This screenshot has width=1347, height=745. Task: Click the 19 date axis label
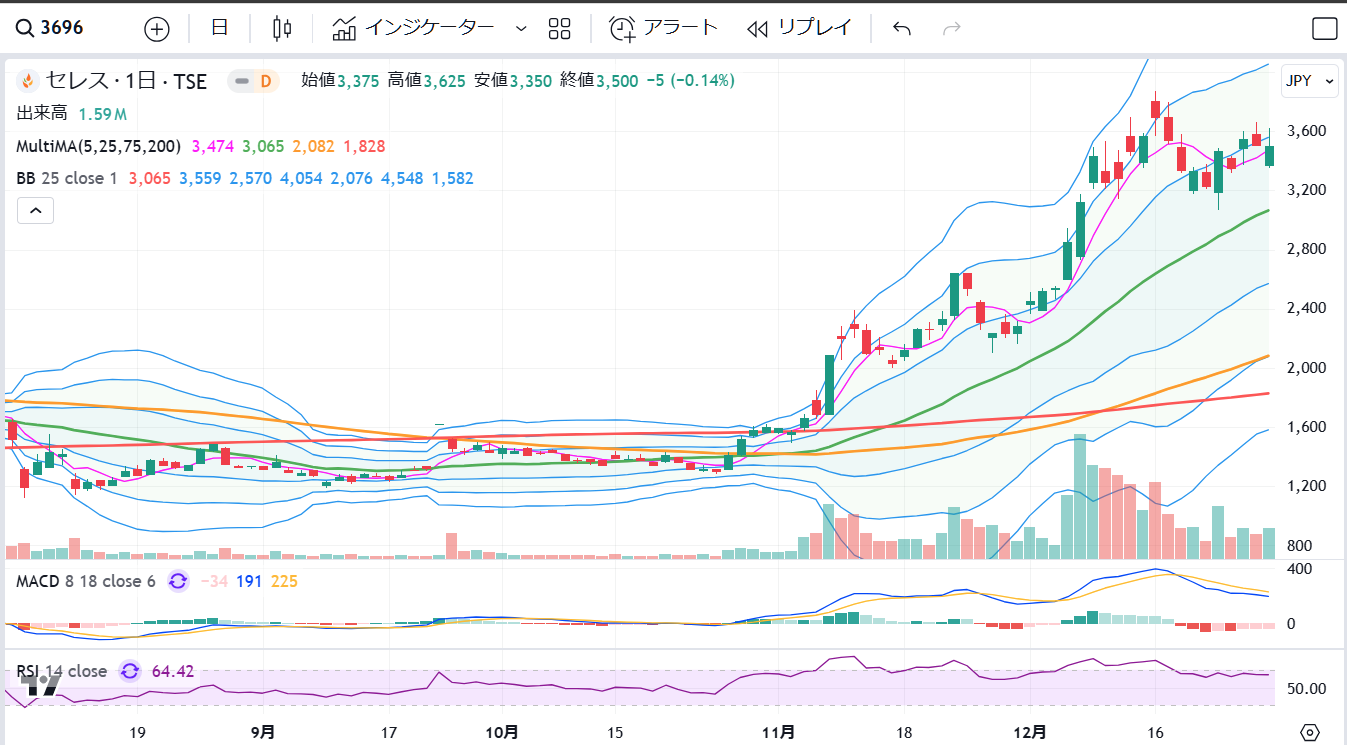(138, 732)
